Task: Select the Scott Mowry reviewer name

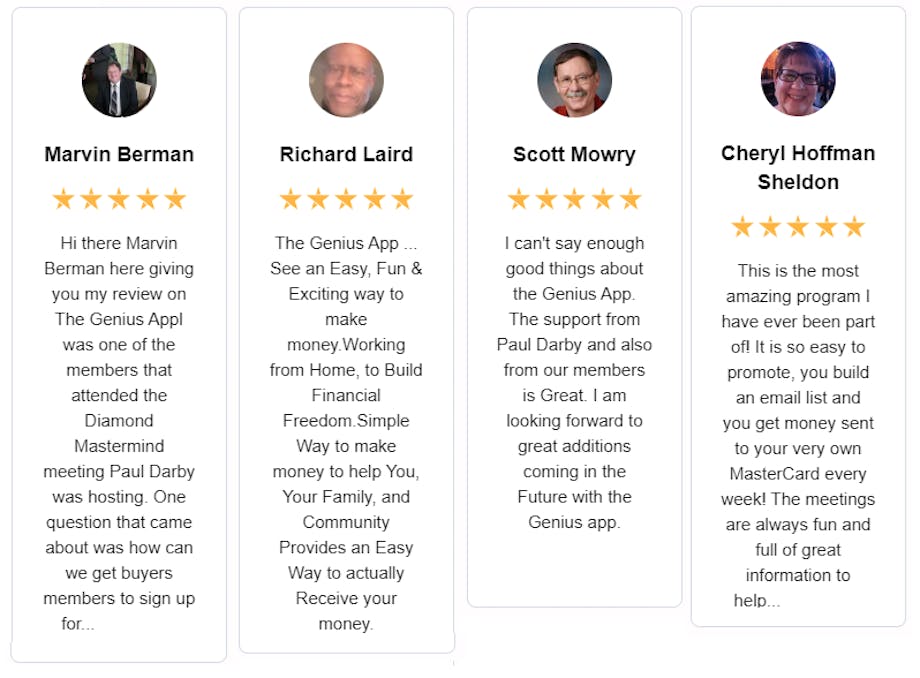Action: (574, 155)
